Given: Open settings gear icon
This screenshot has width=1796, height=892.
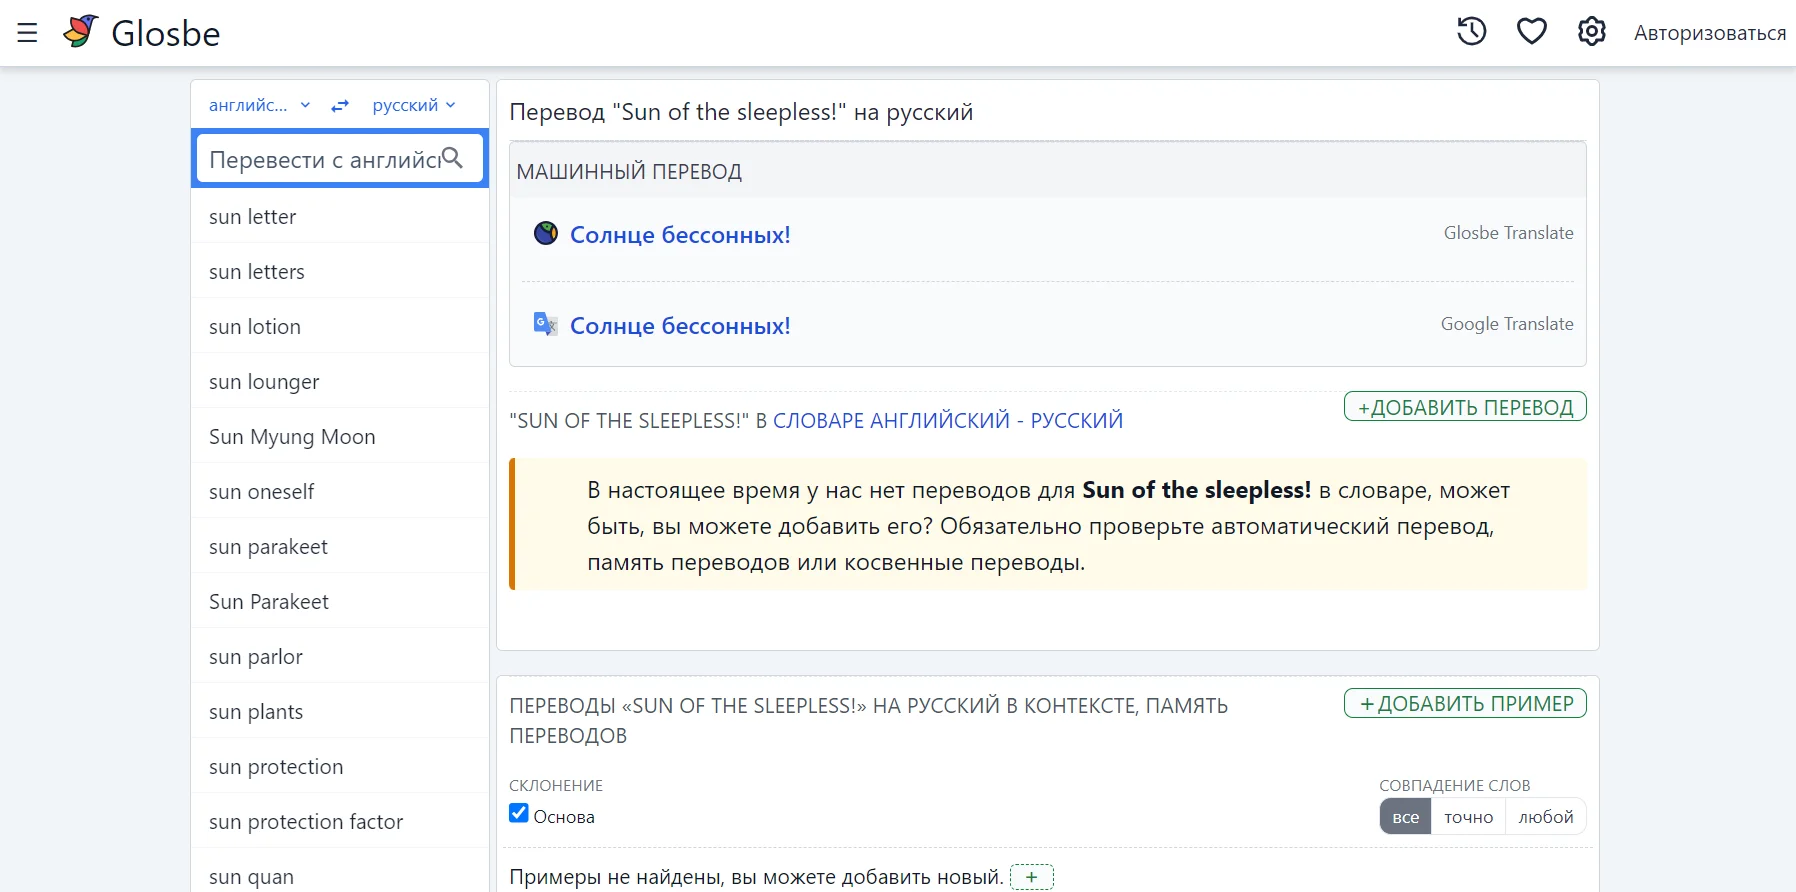Looking at the screenshot, I should (1591, 32).
